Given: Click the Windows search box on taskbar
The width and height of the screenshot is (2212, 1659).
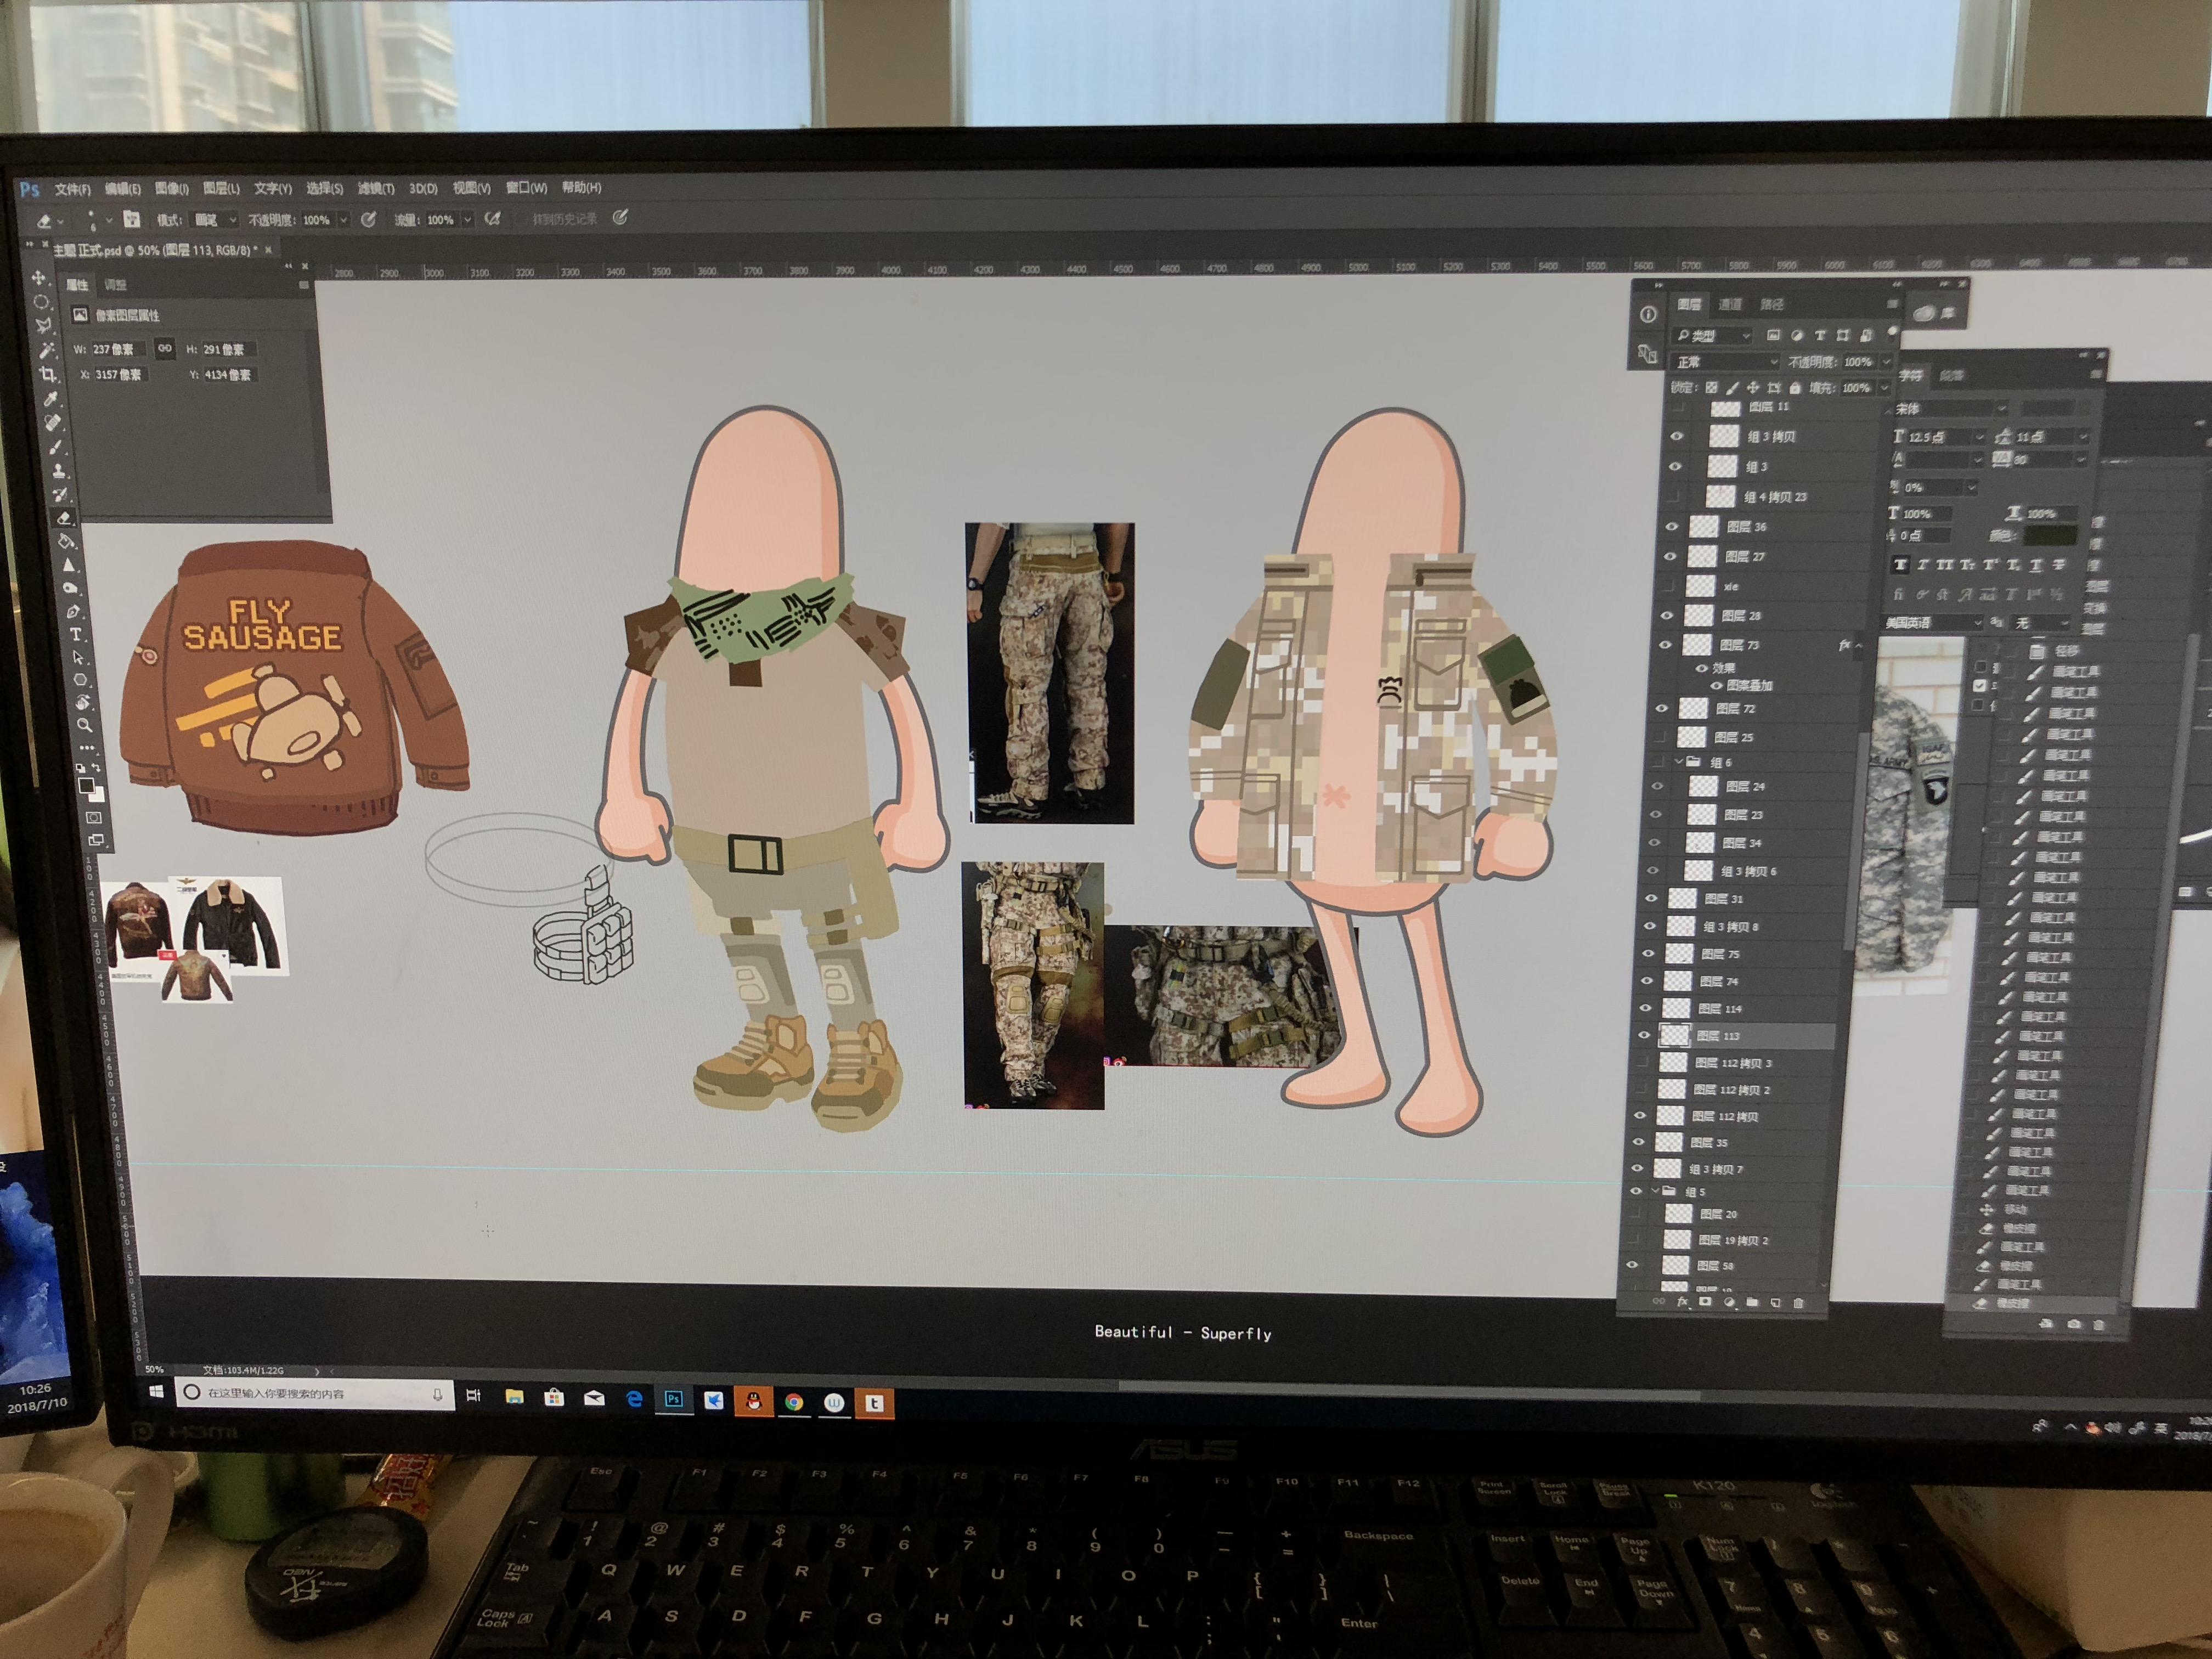Looking at the screenshot, I should (315, 1393).
